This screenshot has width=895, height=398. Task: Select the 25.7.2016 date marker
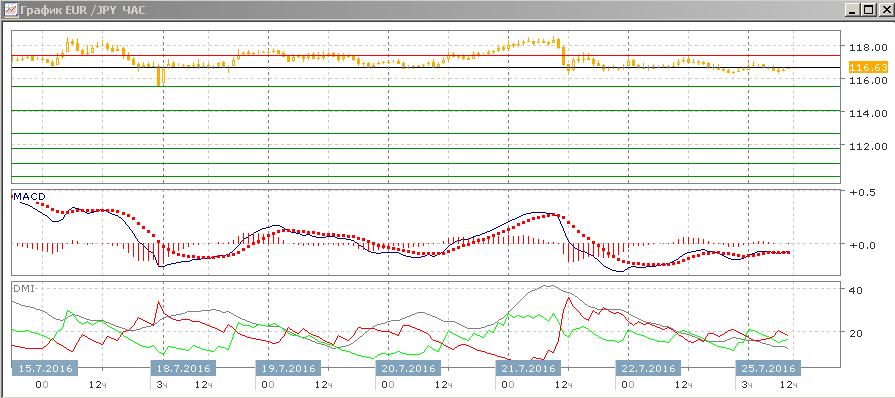pyautogui.click(x=768, y=368)
